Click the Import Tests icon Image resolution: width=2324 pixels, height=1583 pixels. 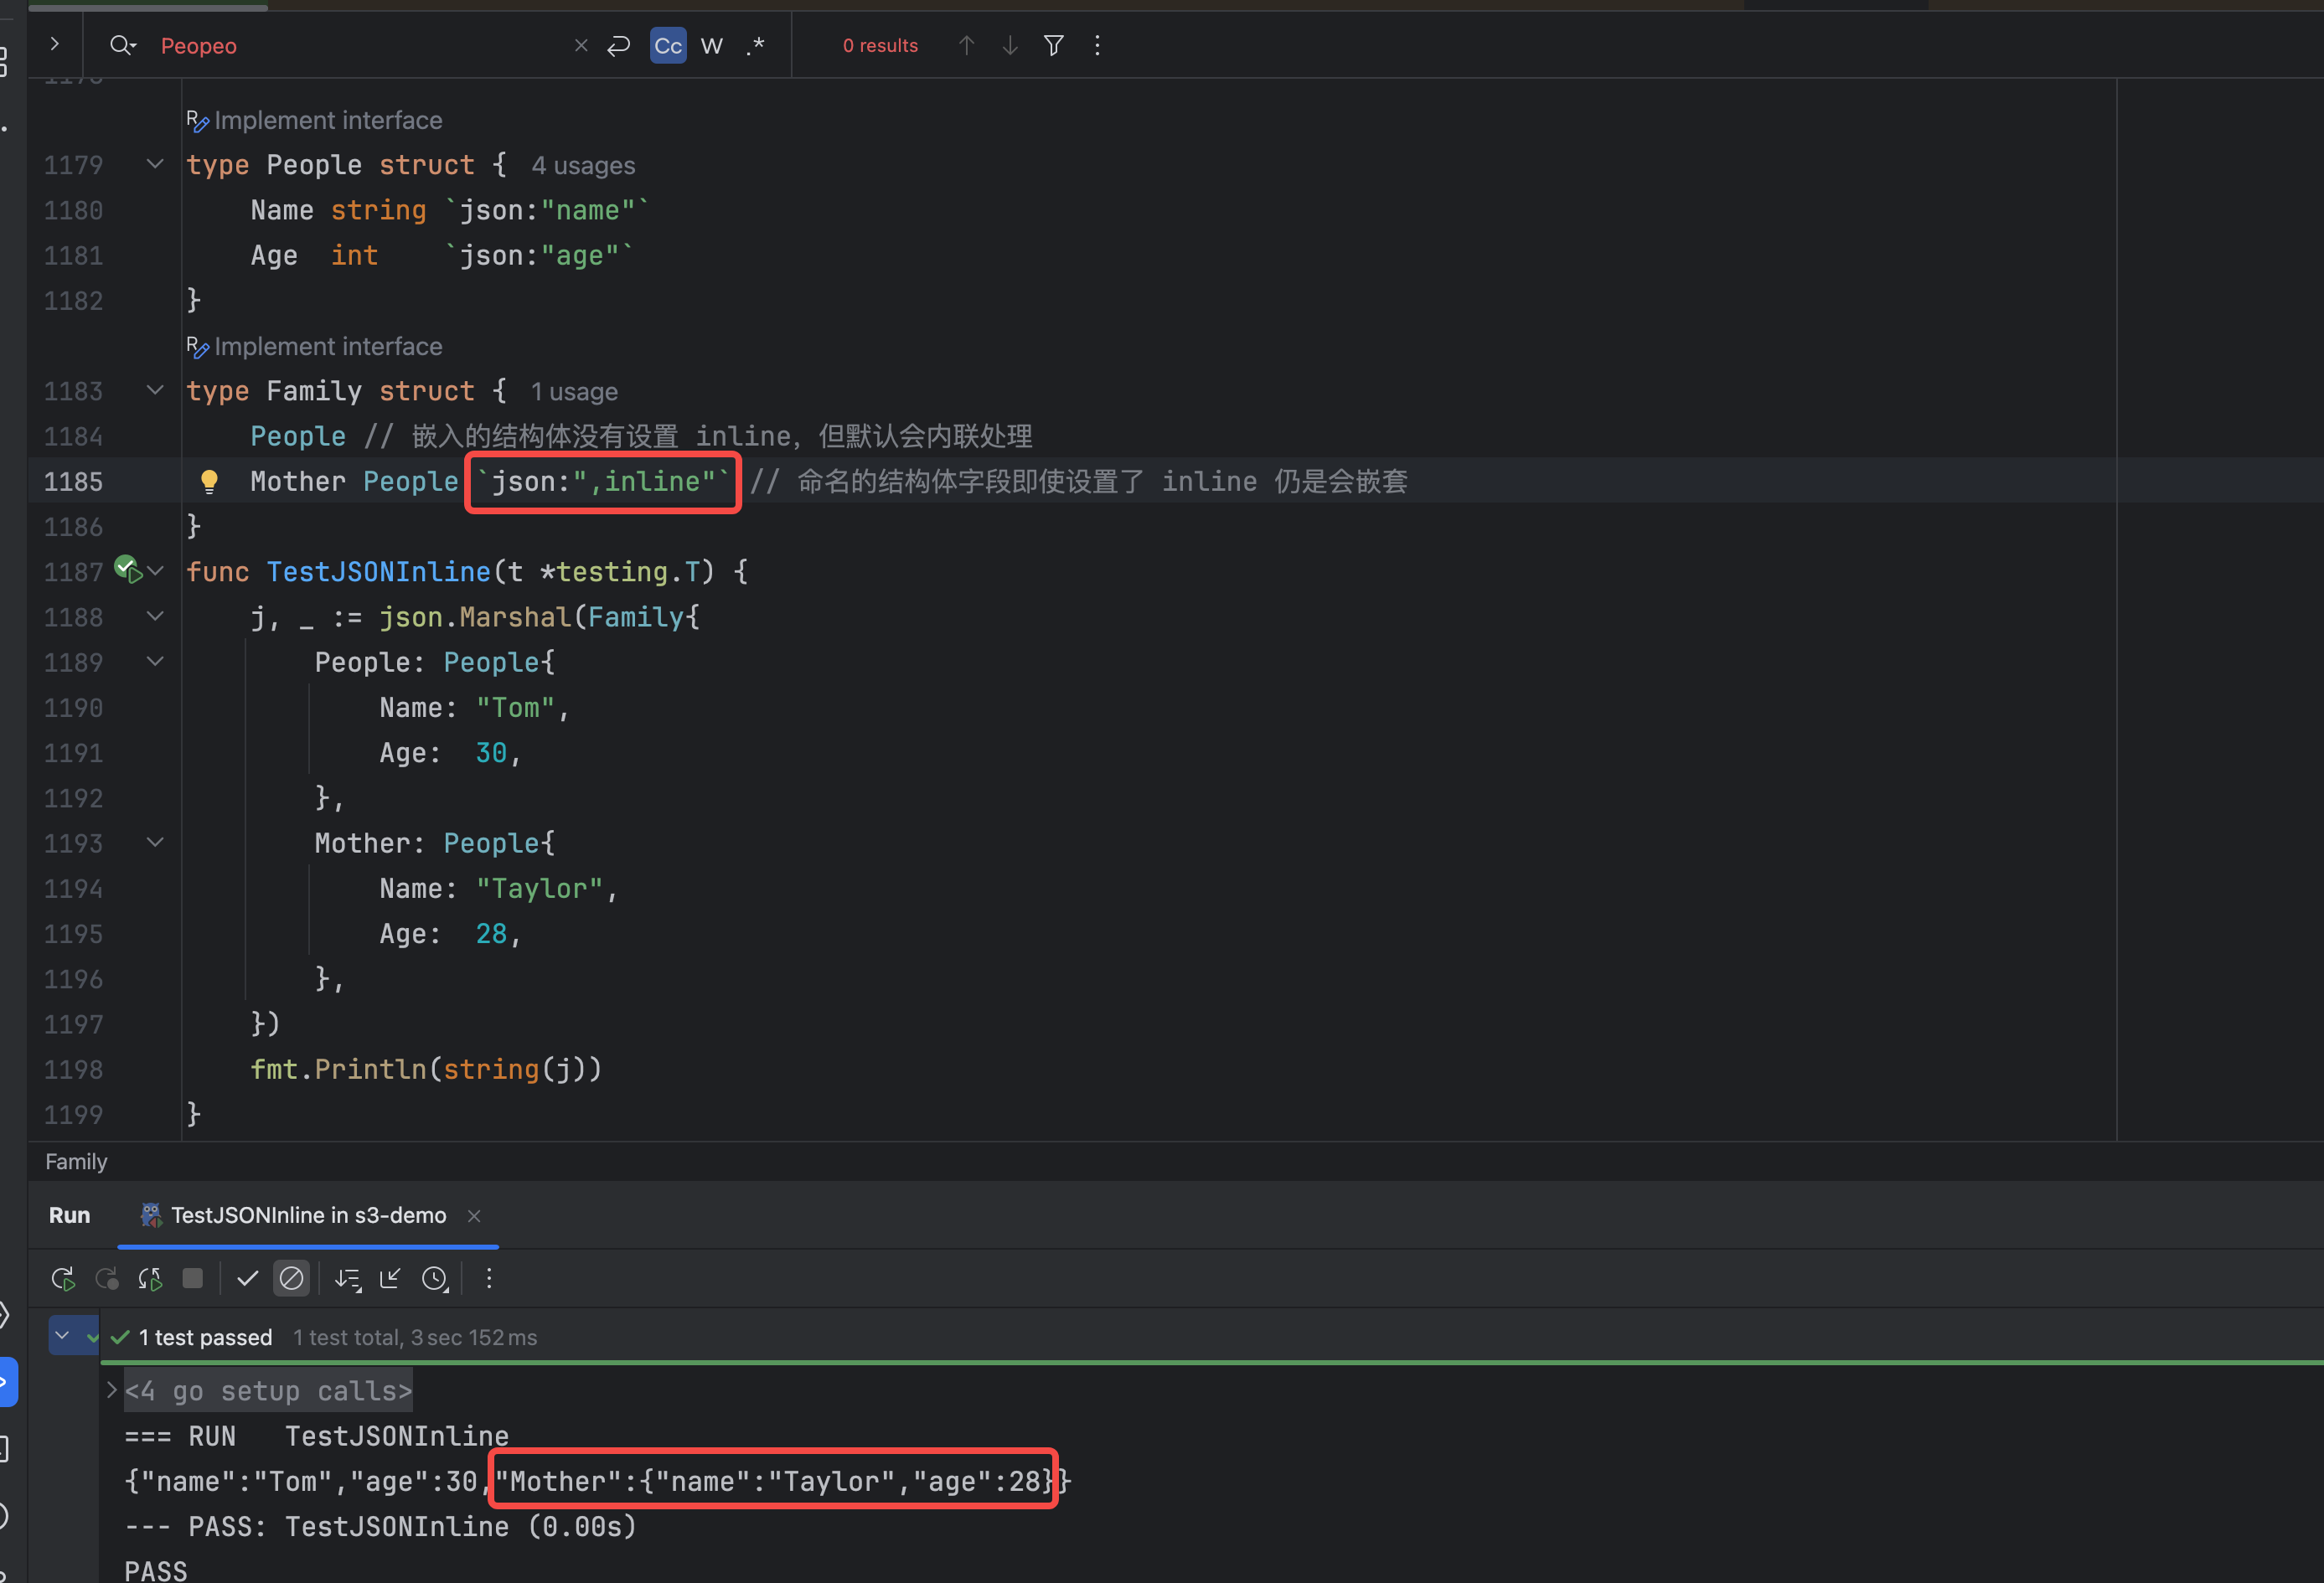click(x=390, y=1278)
